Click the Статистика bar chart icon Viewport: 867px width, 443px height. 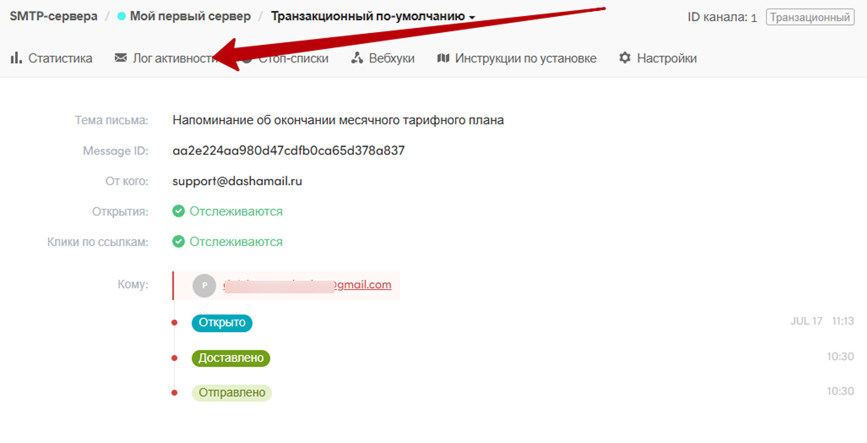pos(16,58)
